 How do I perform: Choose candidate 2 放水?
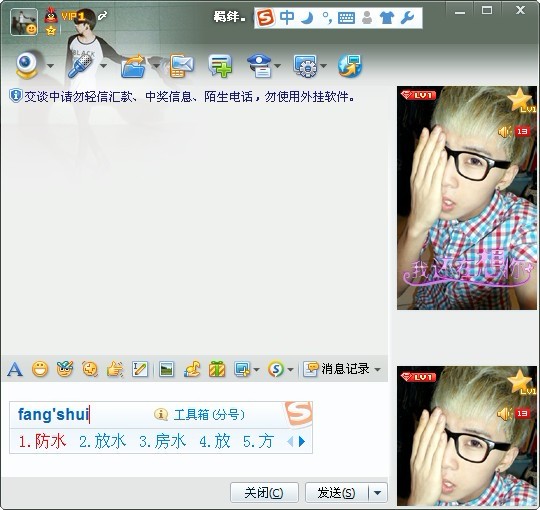[x=103, y=441]
